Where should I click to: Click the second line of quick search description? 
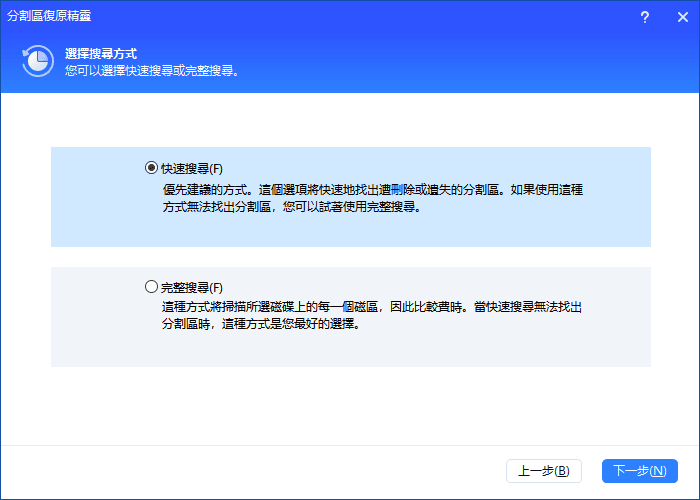pos(290,207)
